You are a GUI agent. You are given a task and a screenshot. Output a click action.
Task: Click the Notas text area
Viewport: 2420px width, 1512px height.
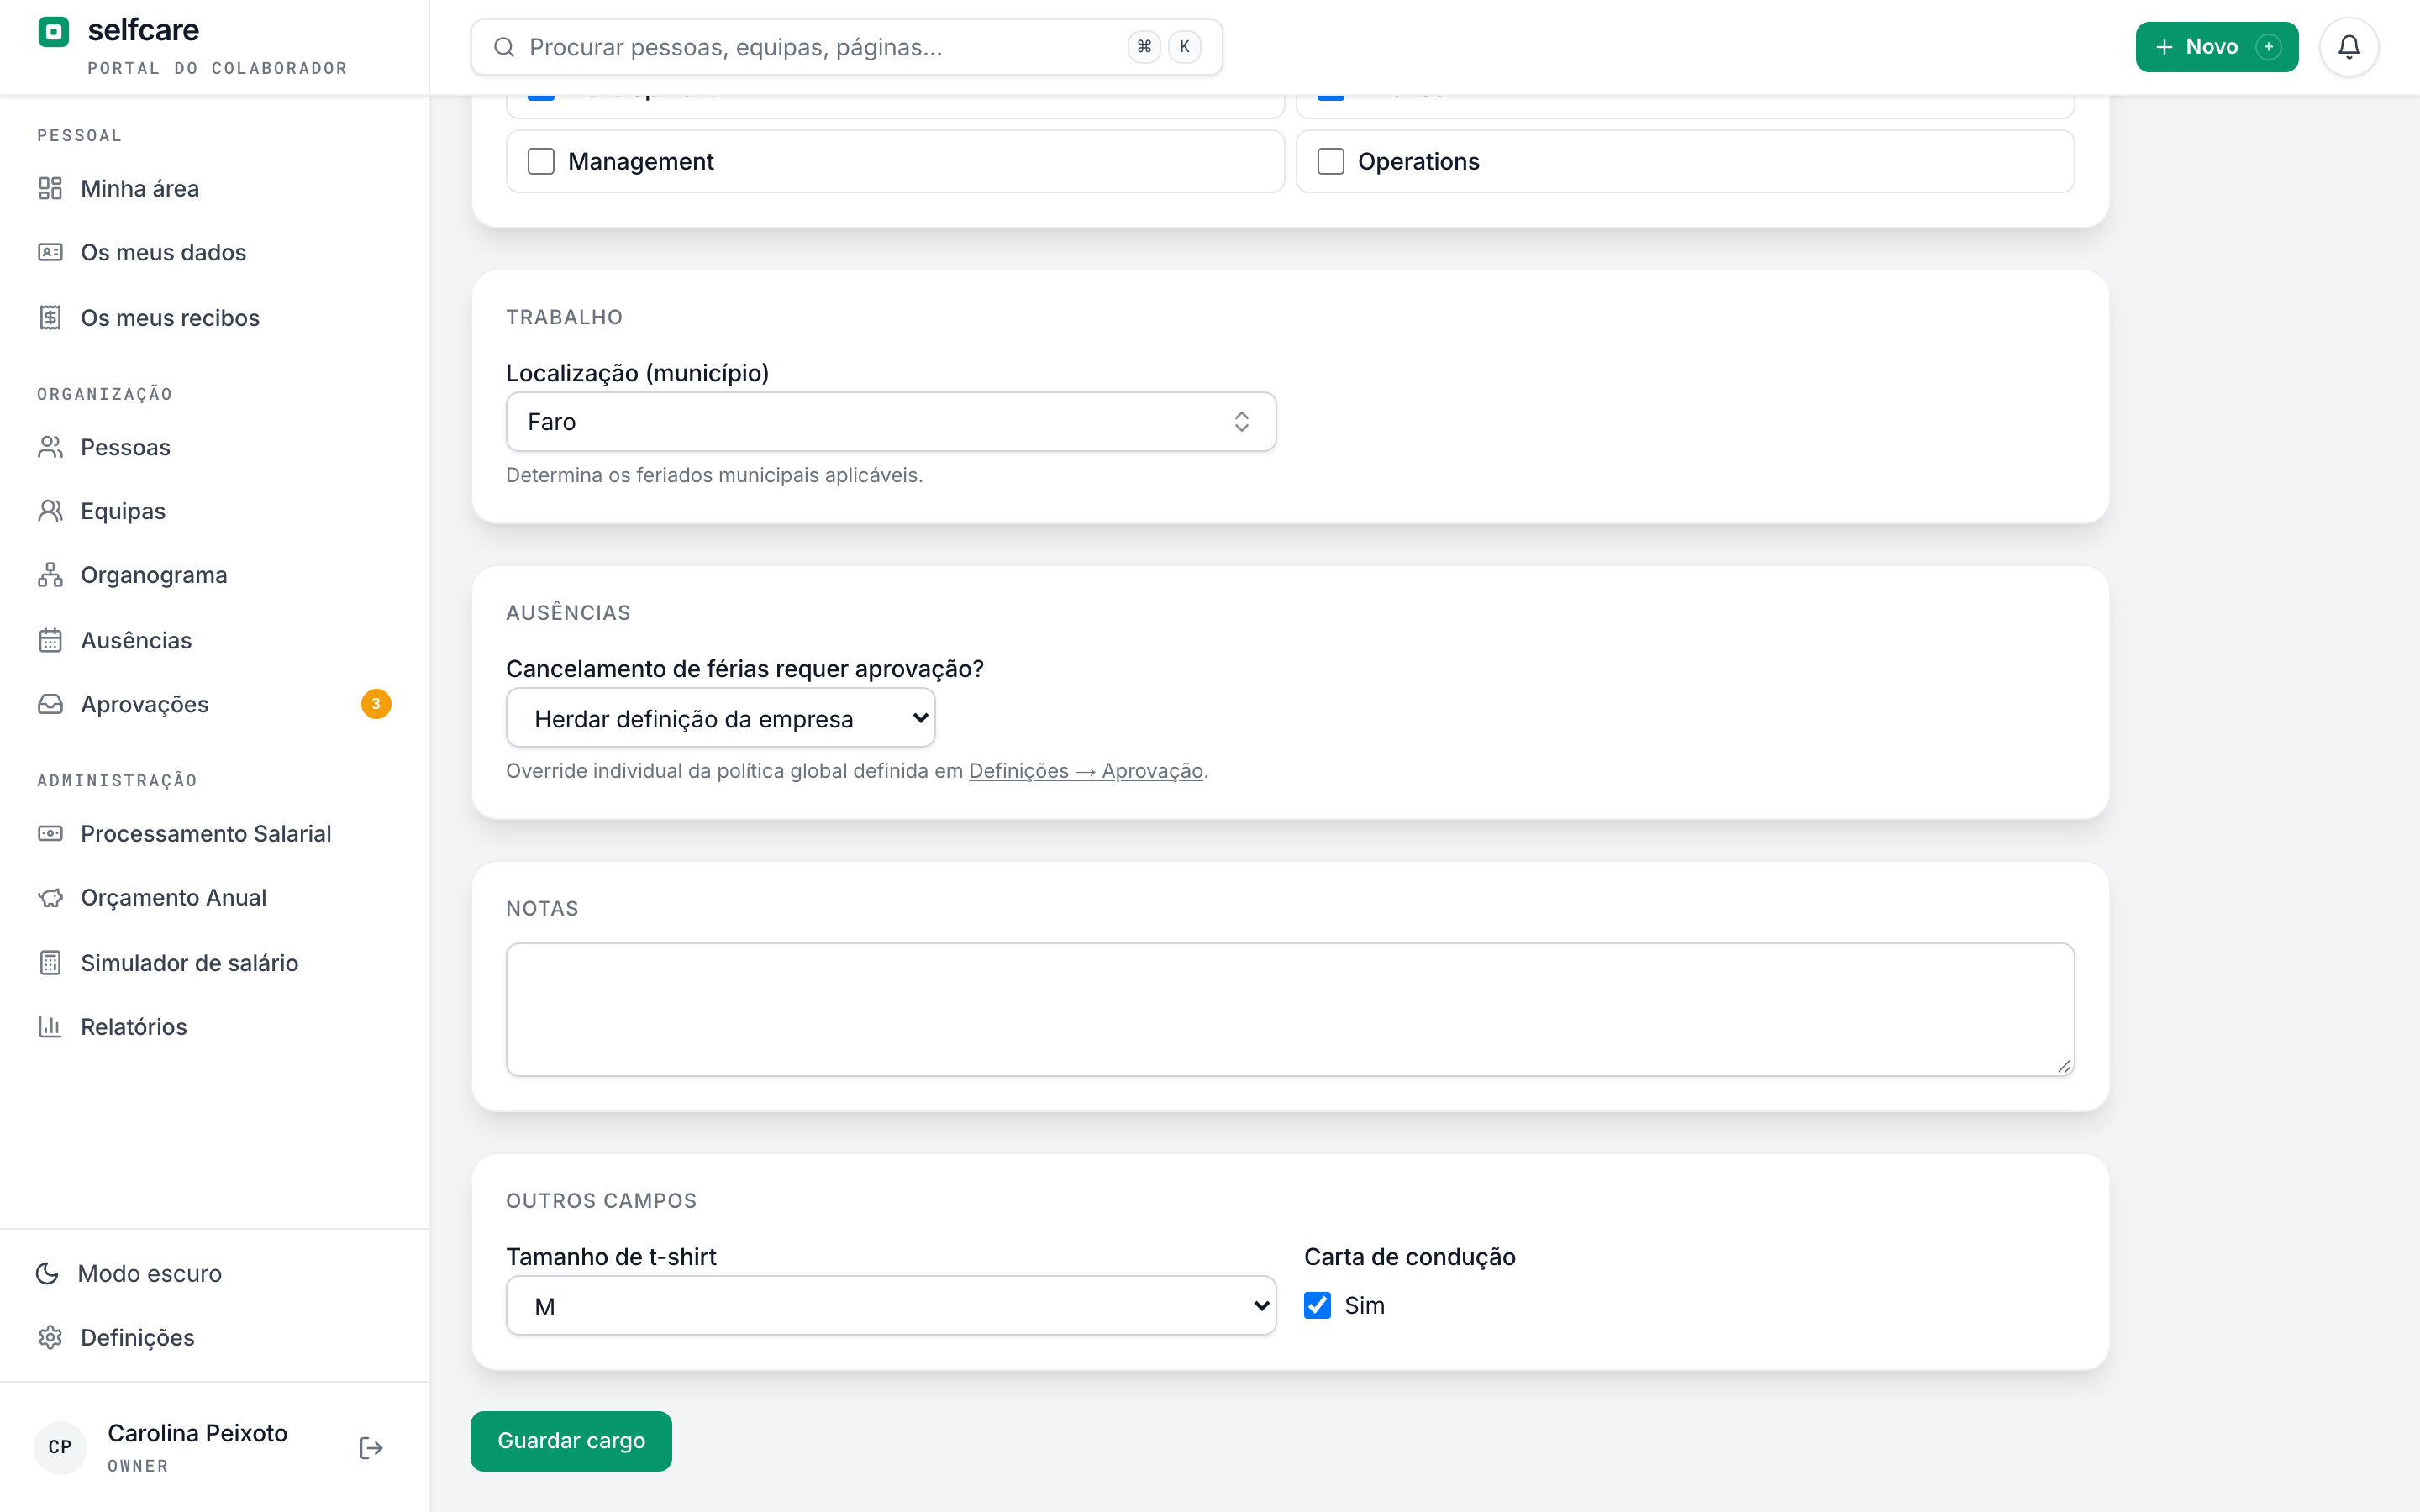point(1290,1009)
